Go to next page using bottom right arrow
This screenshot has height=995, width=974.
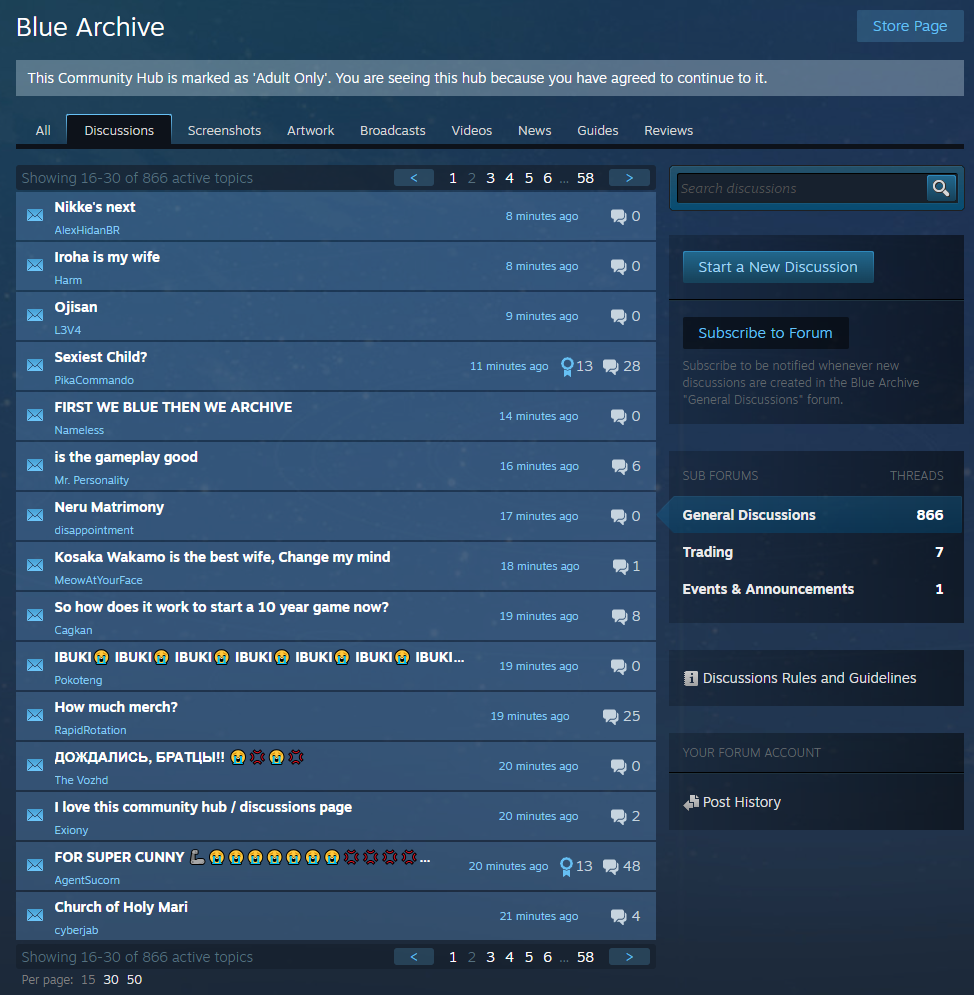pyautogui.click(x=629, y=957)
